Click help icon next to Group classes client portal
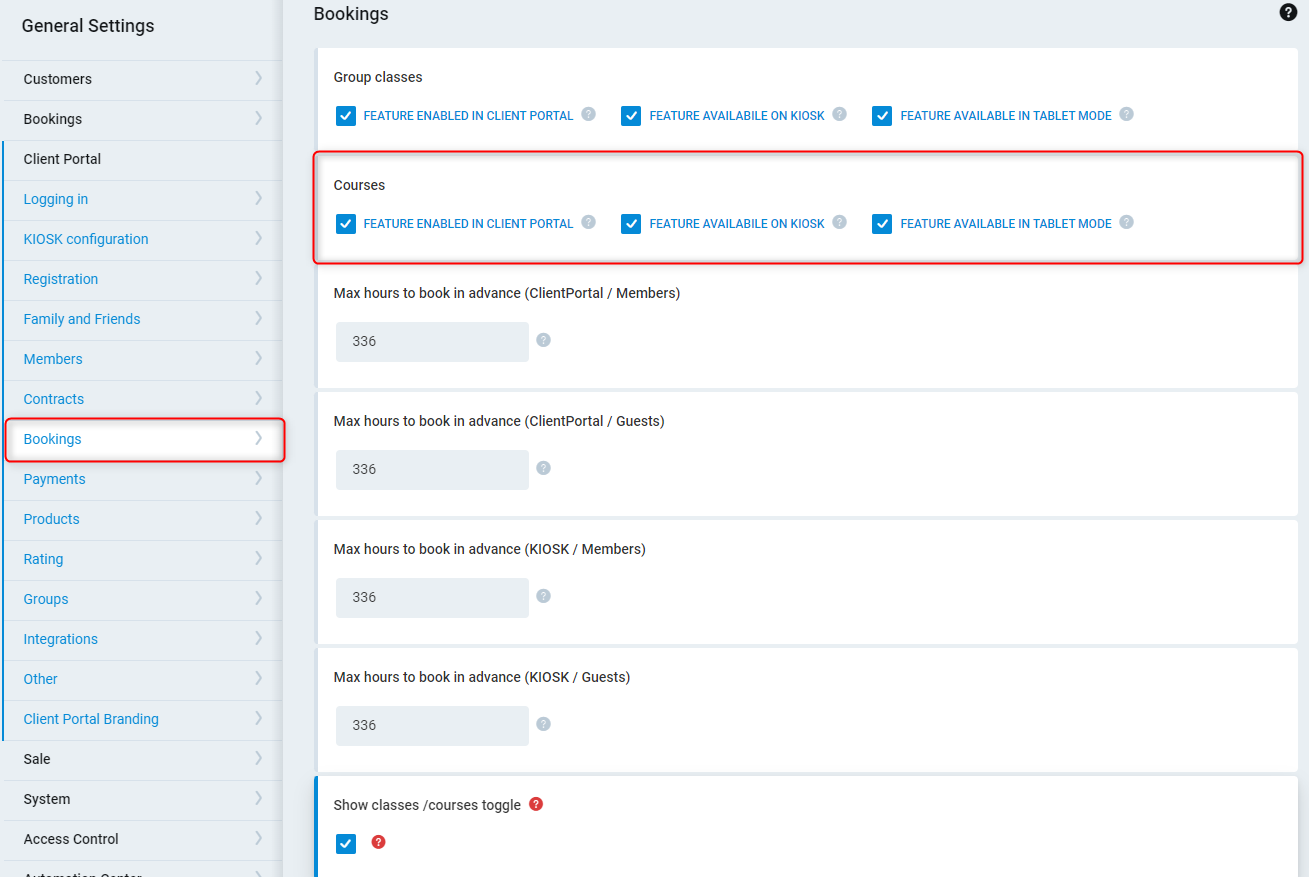Screen dimensions: 1309x877 (589, 114)
